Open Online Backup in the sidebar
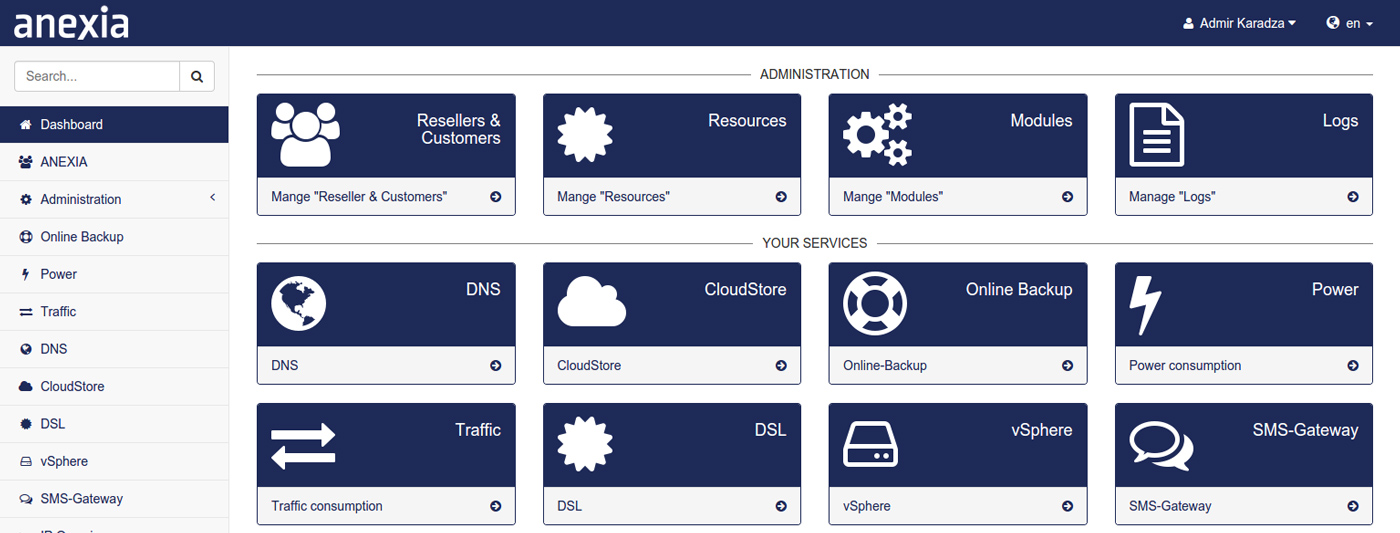 point(114,237)
